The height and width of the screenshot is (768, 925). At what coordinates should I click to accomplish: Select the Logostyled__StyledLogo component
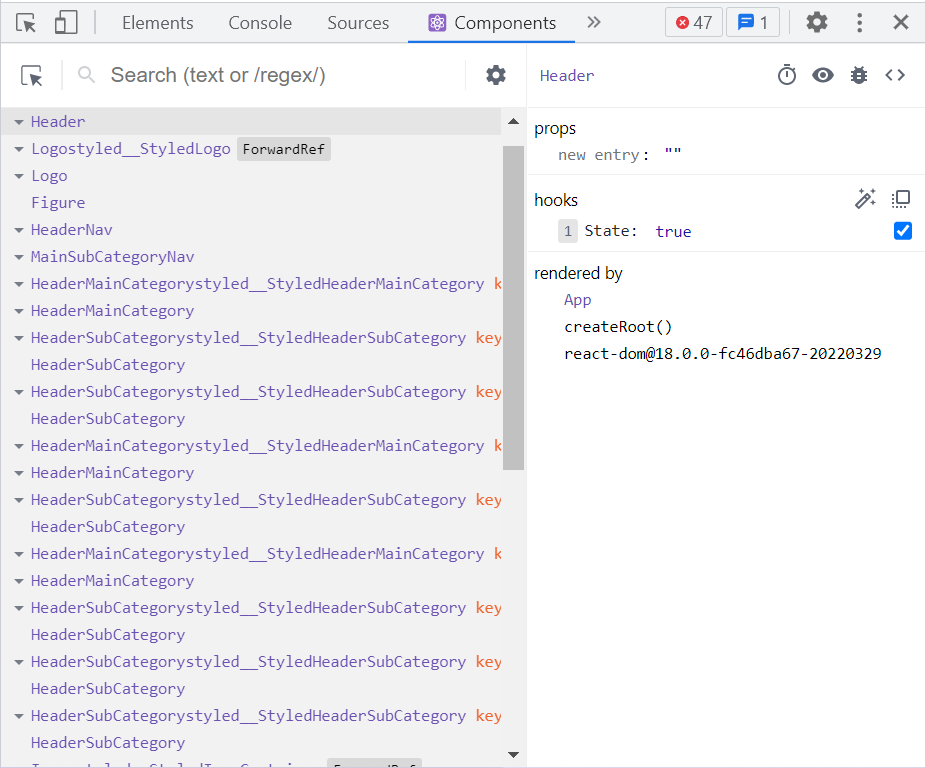pyautogui.click(x=130, y=149)
